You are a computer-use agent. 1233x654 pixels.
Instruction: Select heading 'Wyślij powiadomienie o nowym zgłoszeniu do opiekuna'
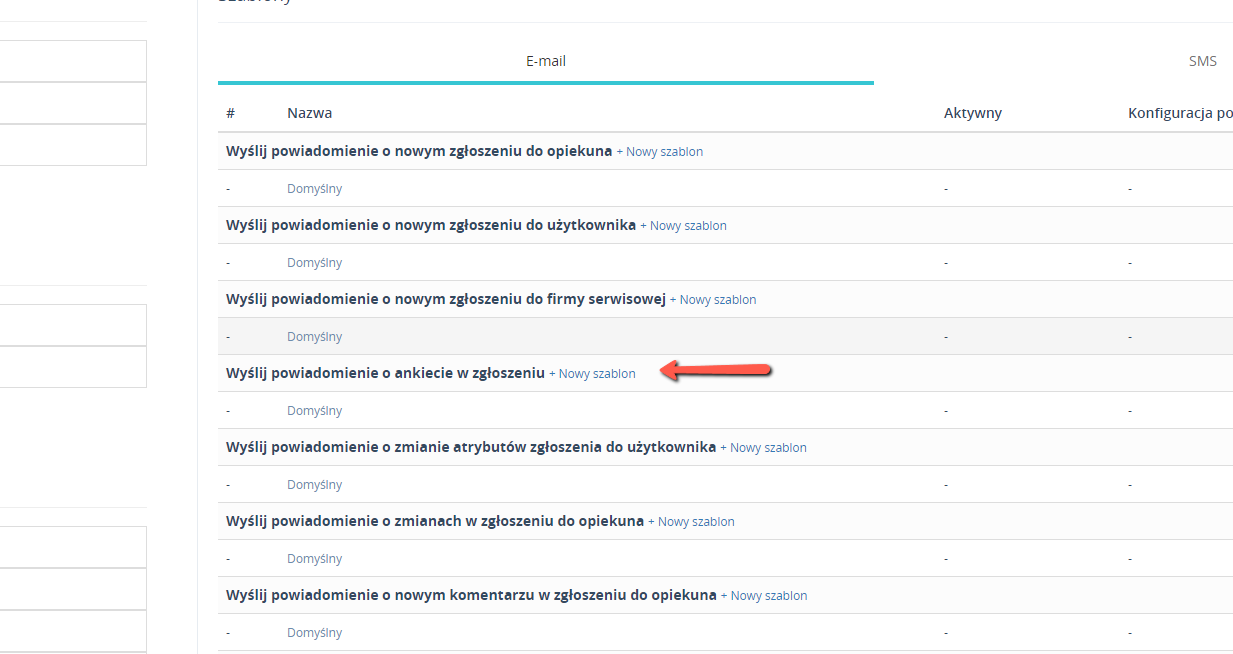pos(419,151)
